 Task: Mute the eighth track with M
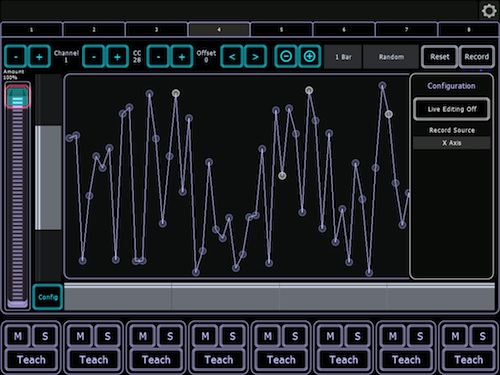455,336
